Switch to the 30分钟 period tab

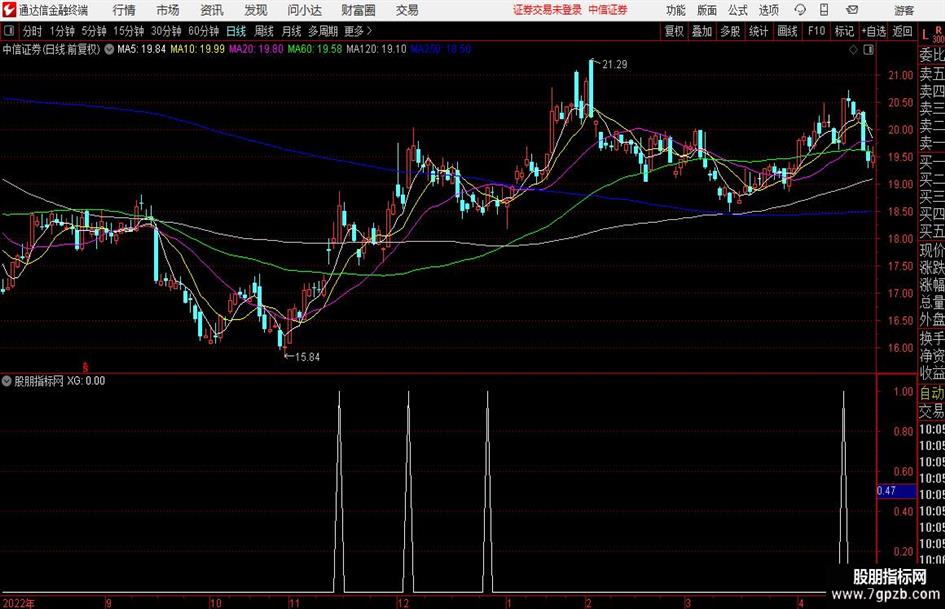(166, 31)
